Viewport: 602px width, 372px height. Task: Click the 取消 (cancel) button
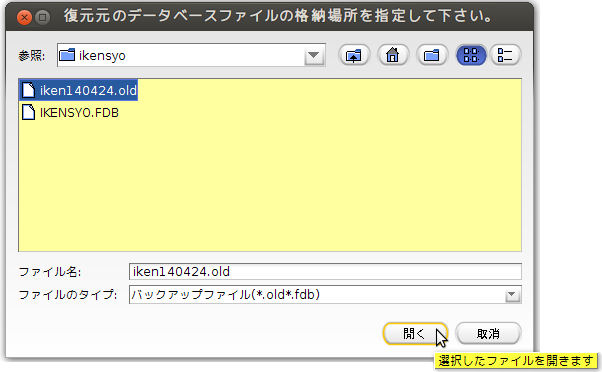488,334
